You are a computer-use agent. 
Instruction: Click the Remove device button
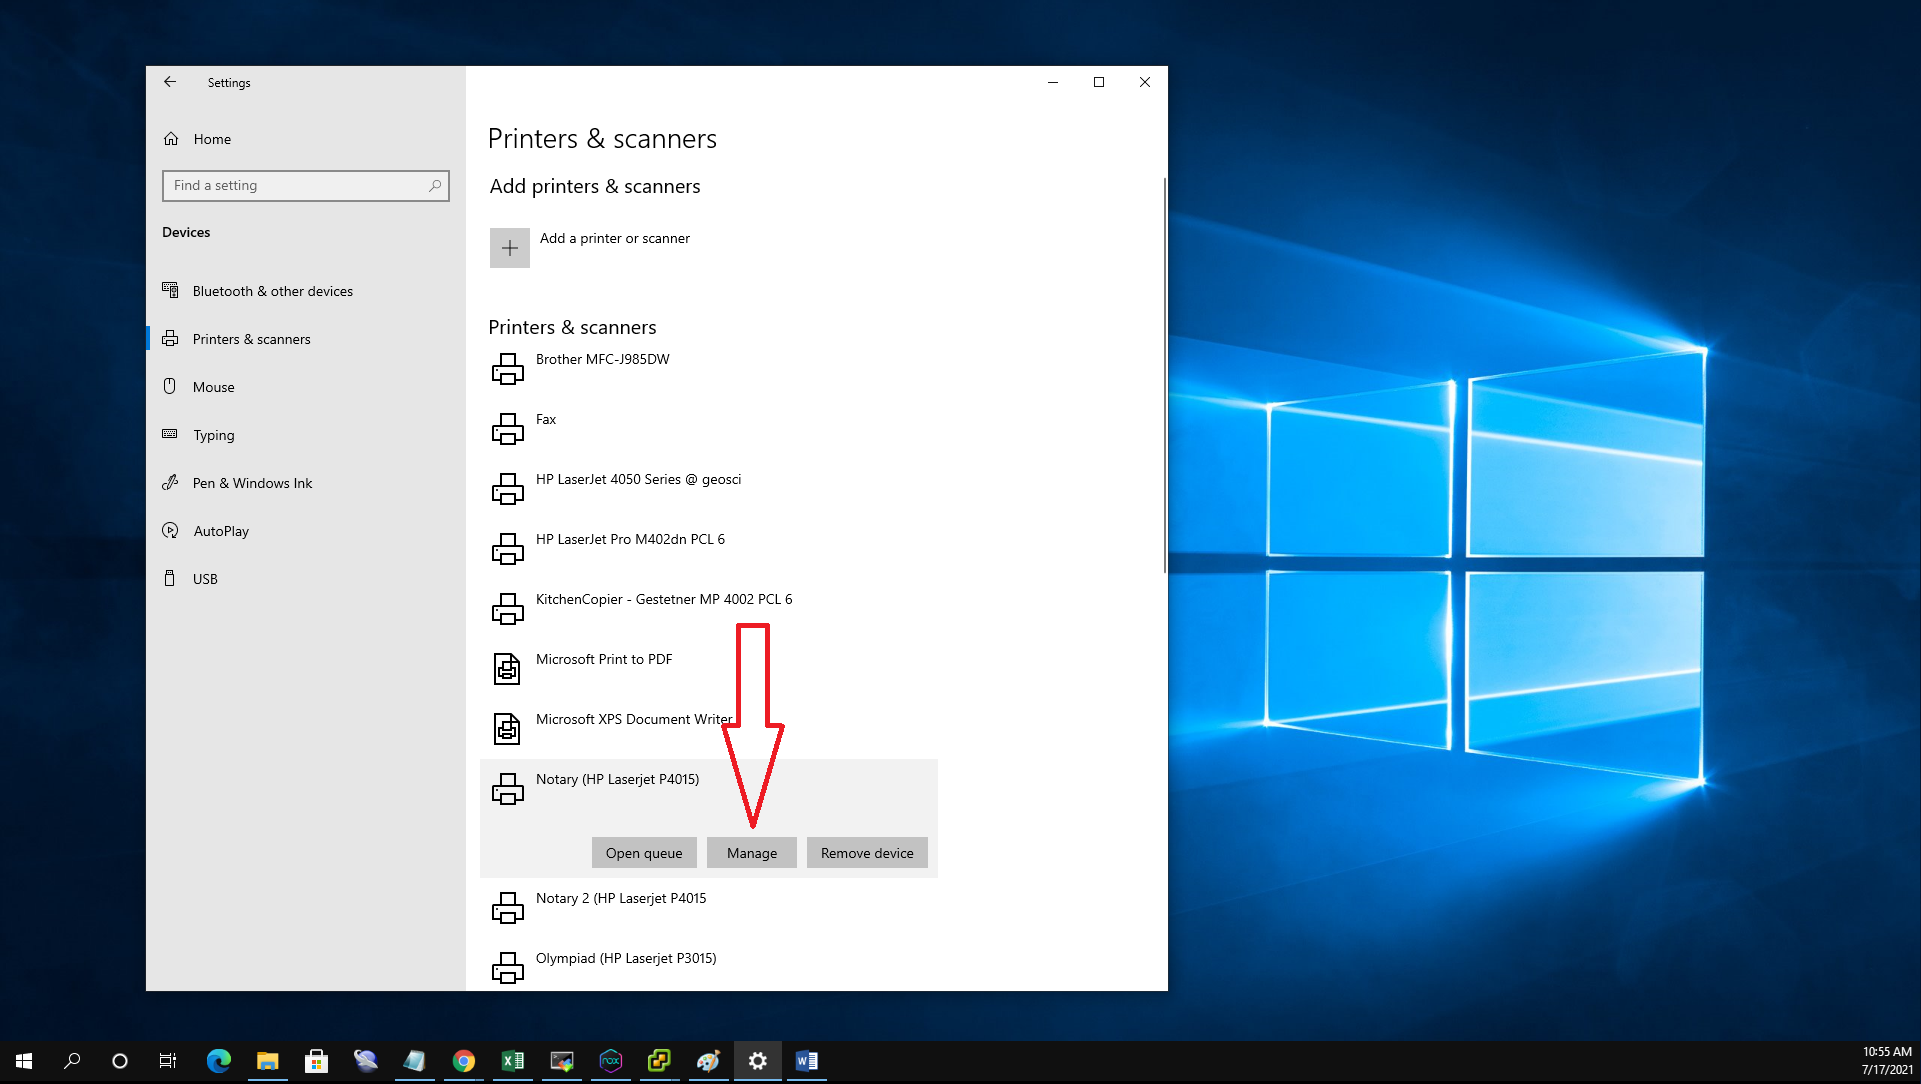[x=866, y=853]
